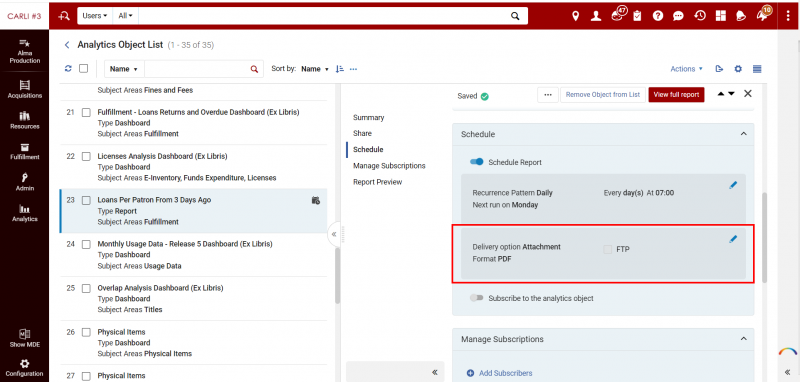The height and width of the screenshot is (382, 800).
Task: Click the Add Subscribers link
Action: click(x=499, y=373)
